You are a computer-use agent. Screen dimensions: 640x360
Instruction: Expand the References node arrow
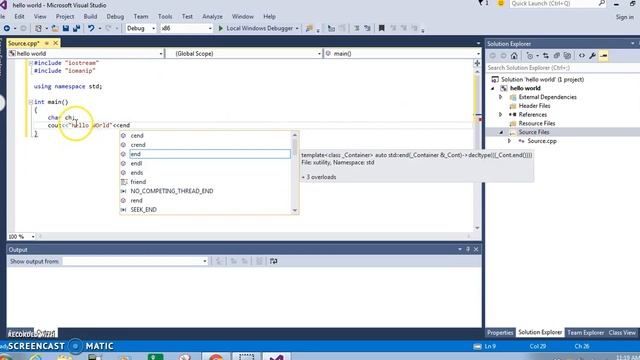[x=500, y=115]
